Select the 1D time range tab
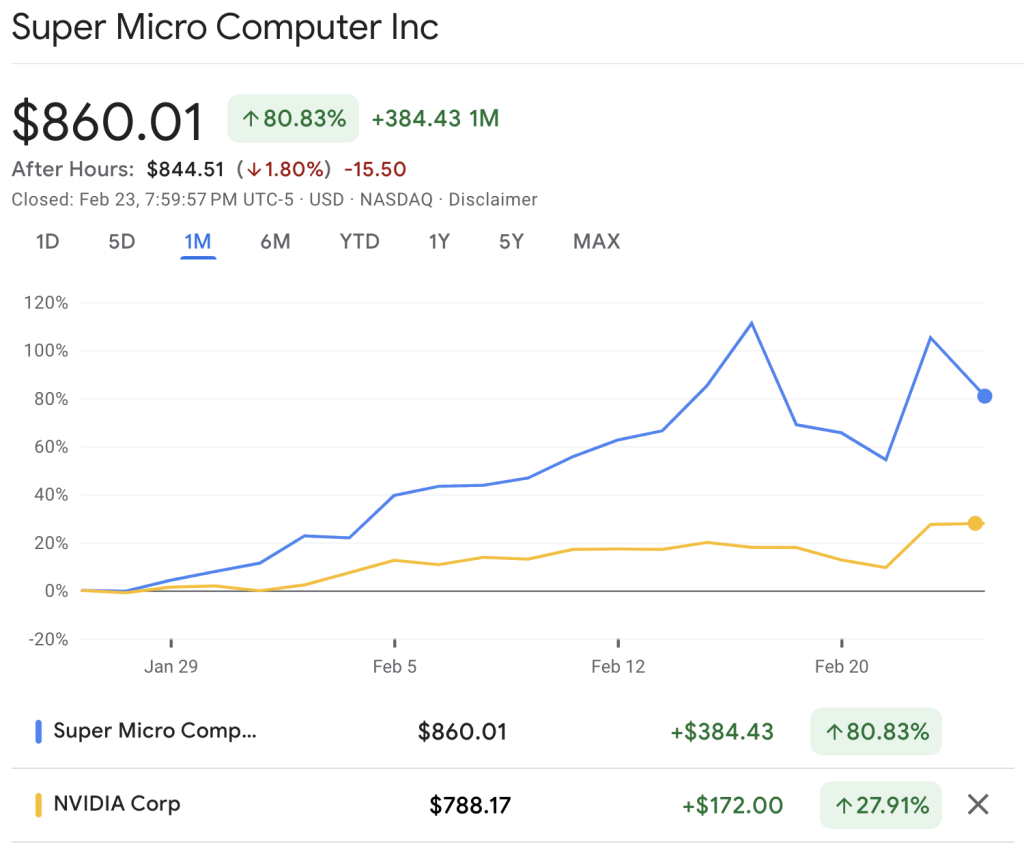The width and height of the screenshot is (1024, 855). pyautogui.click(x=47, y=241)
